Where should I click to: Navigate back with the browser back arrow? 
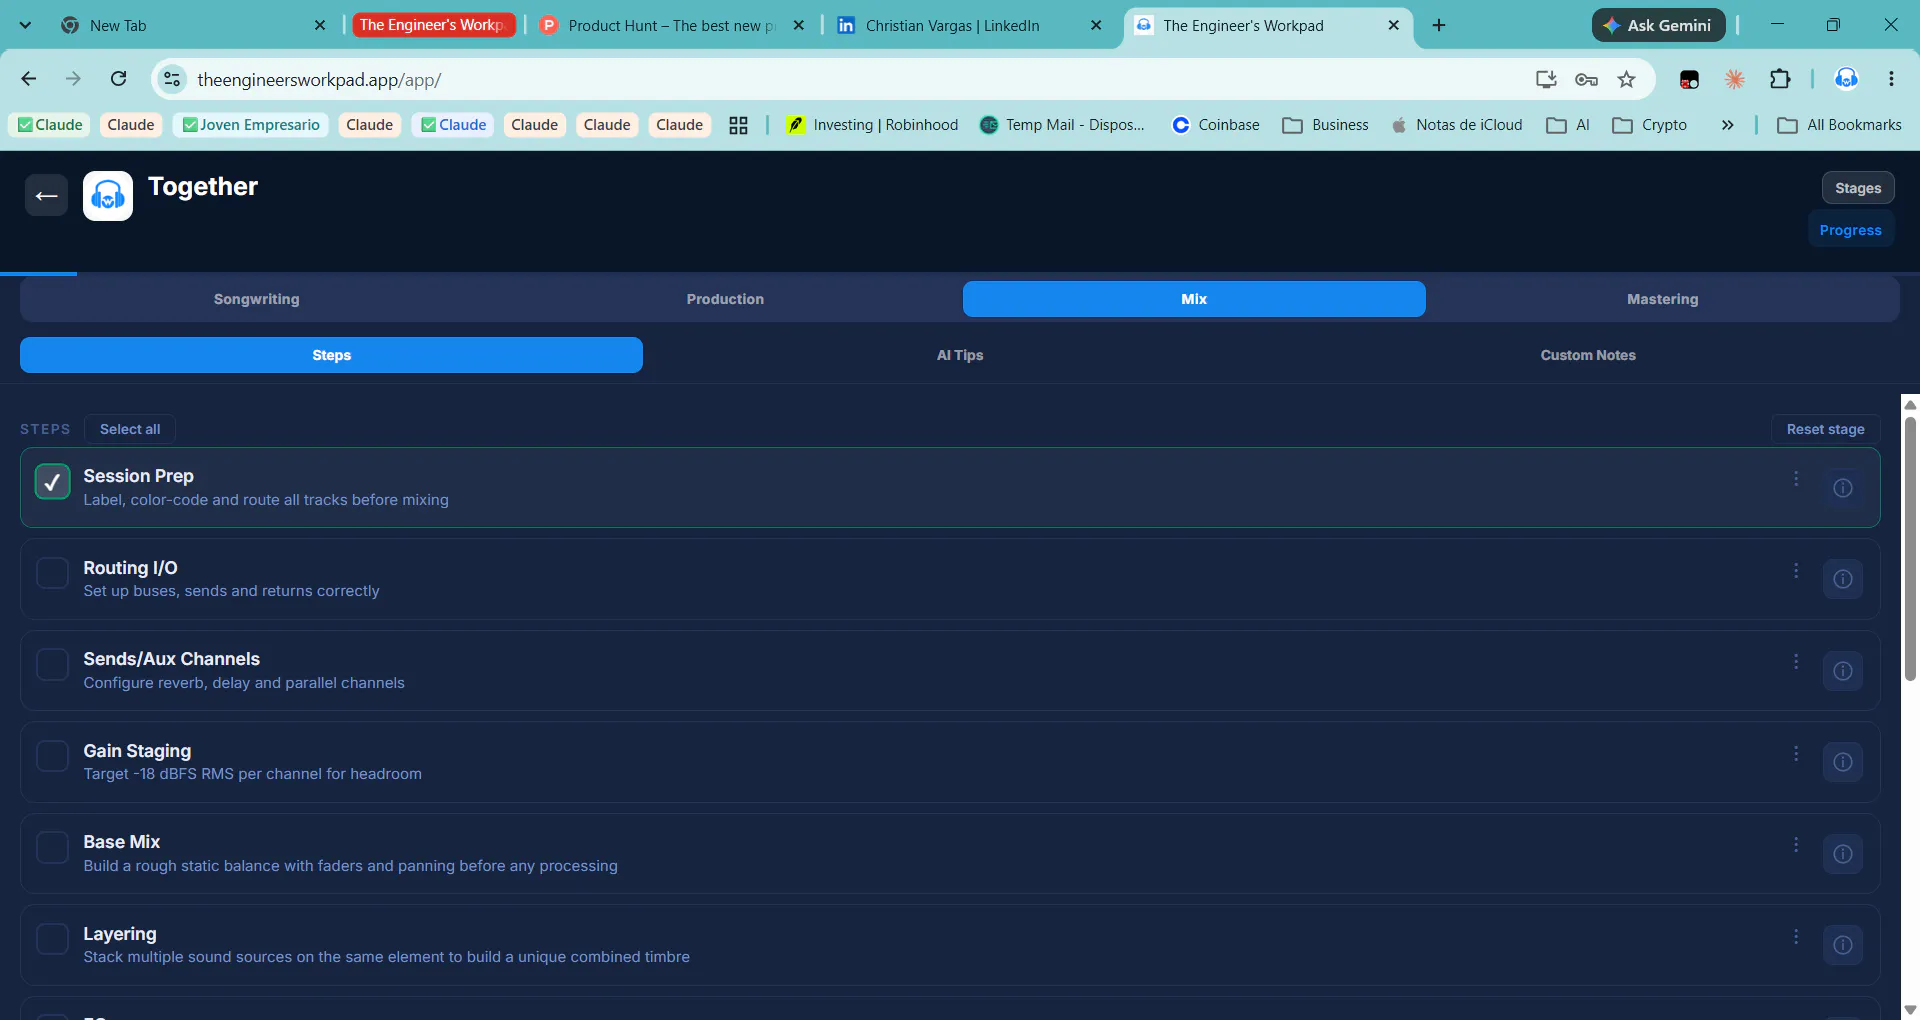[29, 79]
